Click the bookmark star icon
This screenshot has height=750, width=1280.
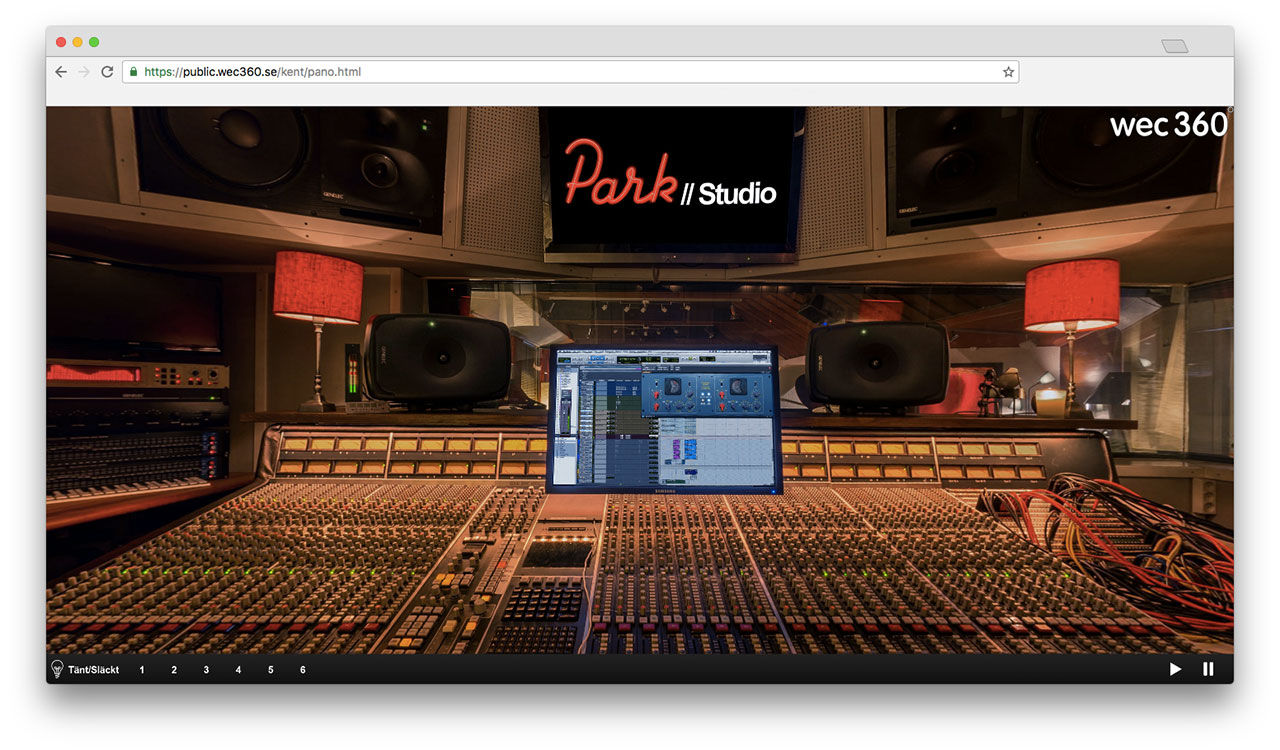click(x=1008, y=71)
